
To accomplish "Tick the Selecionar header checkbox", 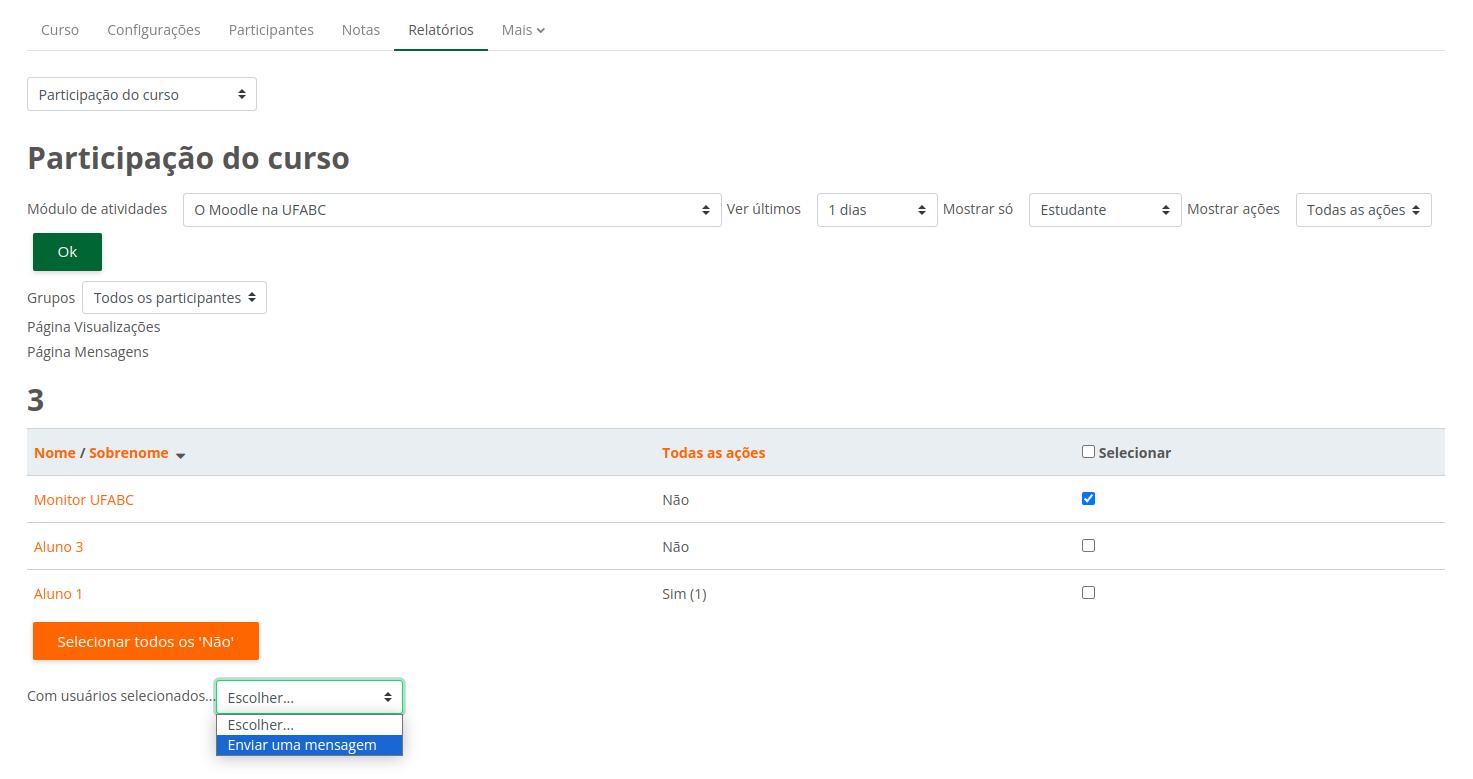I will point(1088,452).
